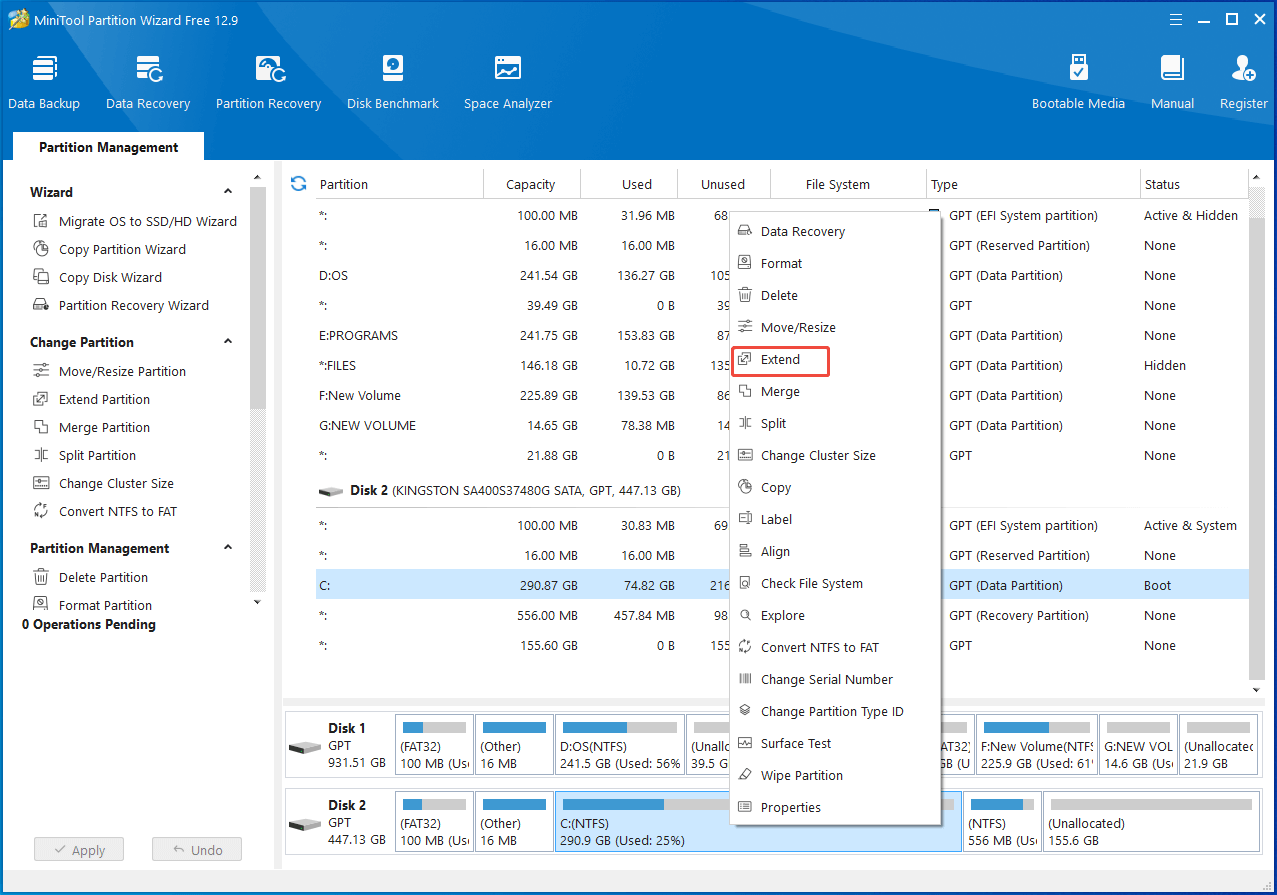Click Migrate OS to SSD/HD Wizard
Image resolution: width=1277 pixels, height=895 pixels.
(x=147, y=222)
